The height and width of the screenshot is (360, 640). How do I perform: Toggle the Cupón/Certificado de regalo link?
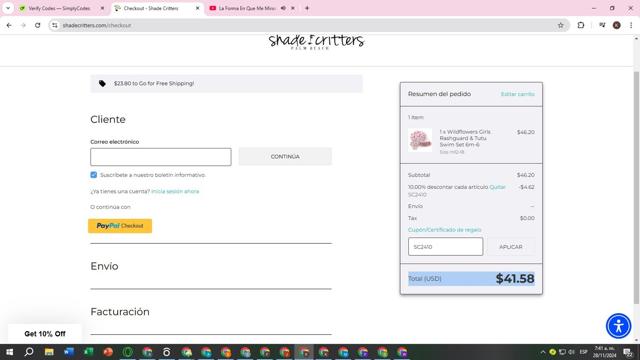pyautogui.click(x=444, y=230)
